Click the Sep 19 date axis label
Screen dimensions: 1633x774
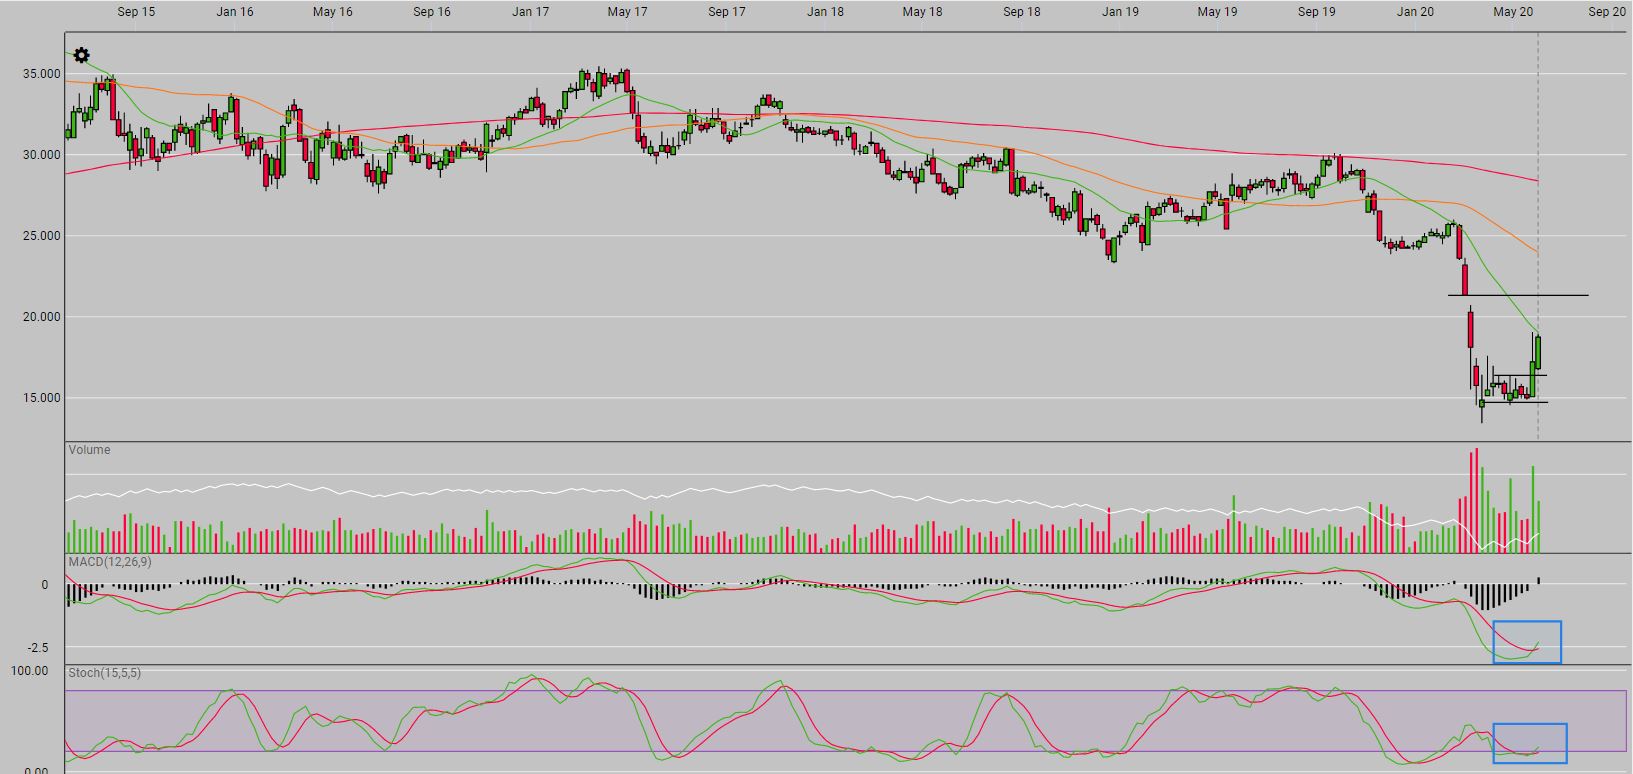1316,12
